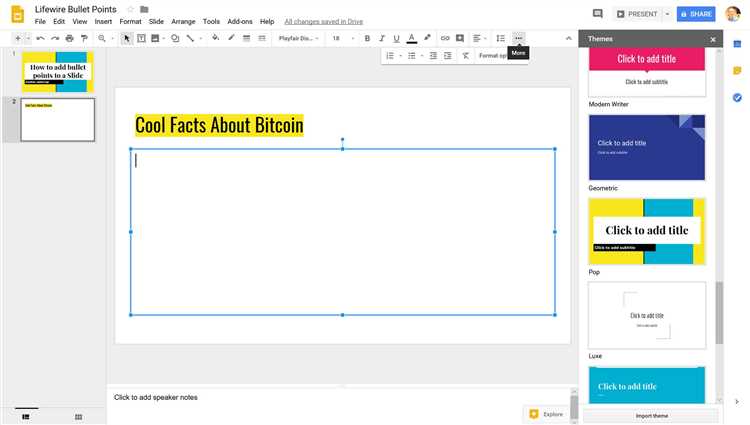This screenshot has height=425, width=750.
Task: Open the Tools menu
Action: 211,22
